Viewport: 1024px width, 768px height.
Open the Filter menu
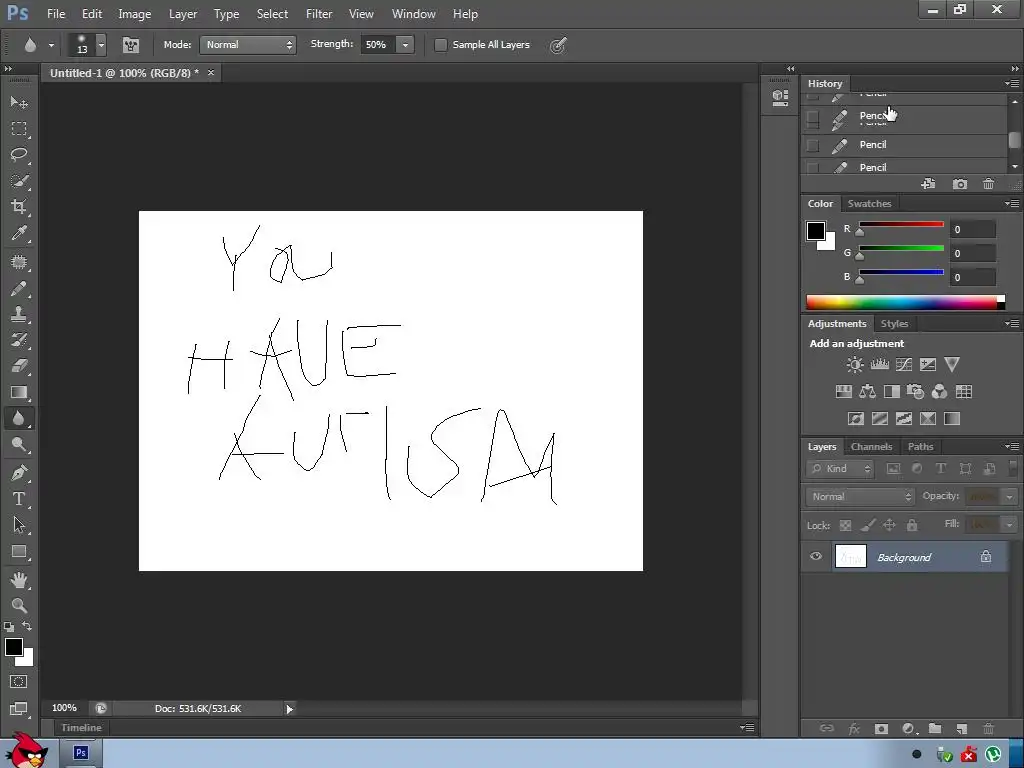tap(319, 14)
